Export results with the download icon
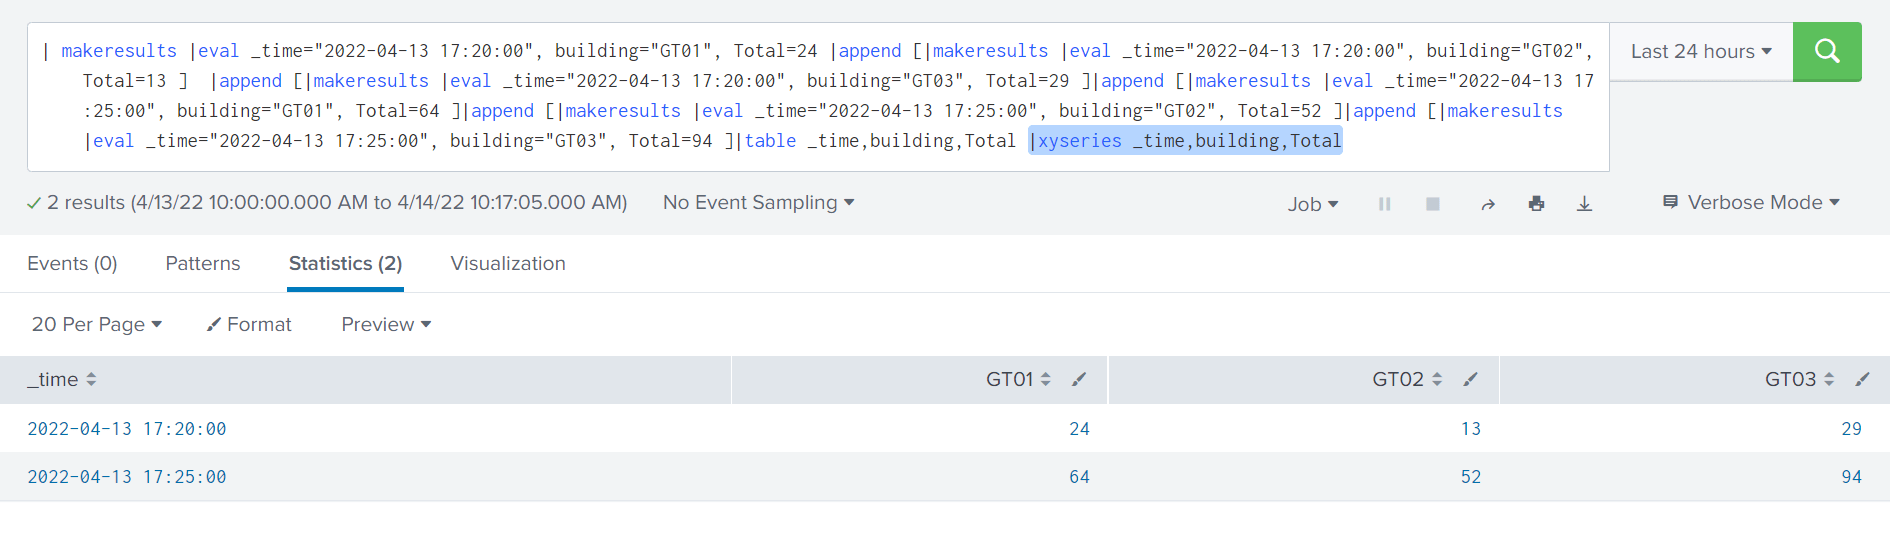This screenshot has width=1890, height=544. (x=1585, y=204)
